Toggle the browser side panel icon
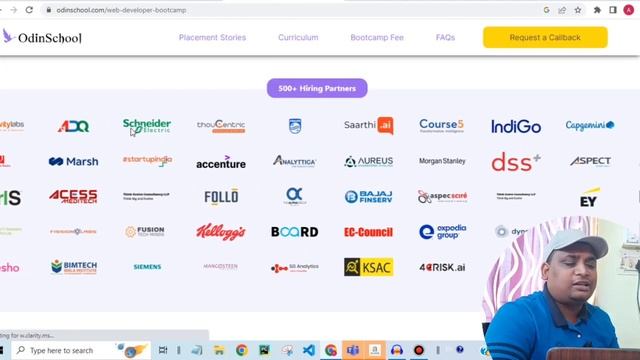Image resolution: width=640 pixels, height=360 pixels. point(613,10)
